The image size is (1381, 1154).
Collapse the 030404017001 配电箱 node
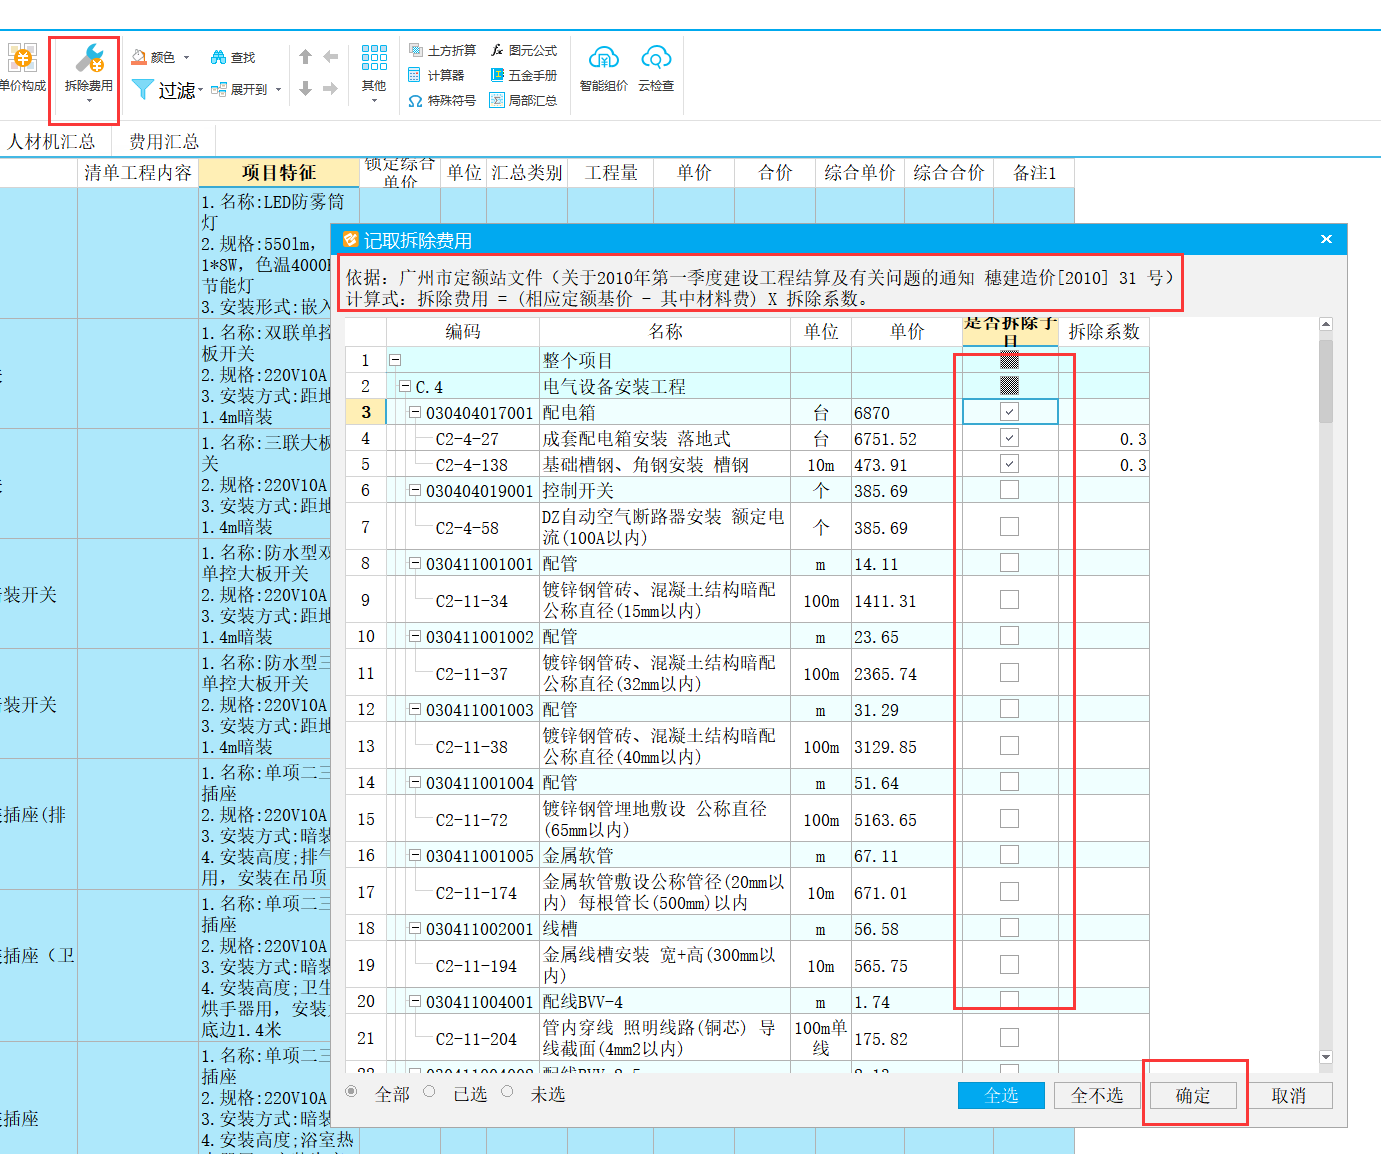coord(415,412)
